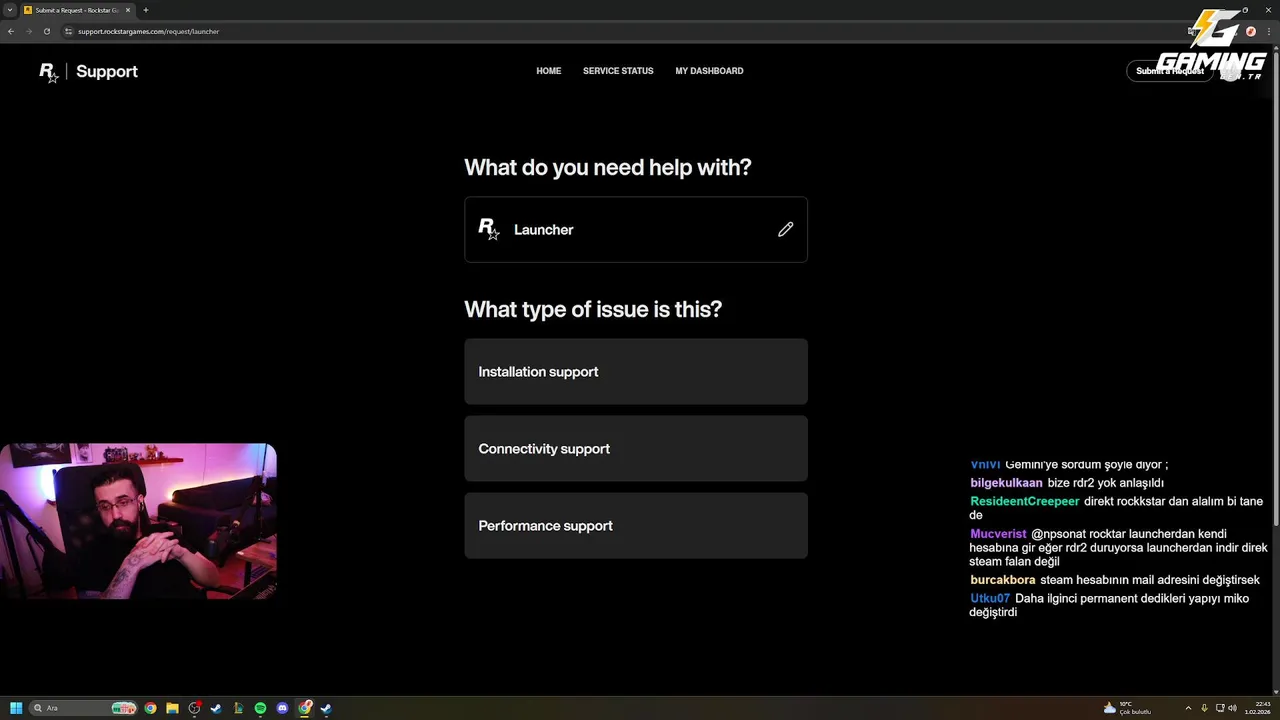Image resolution: width=1280 pixels, height=720 pixels.
Task: Open a new browser tab with plus icon
Action: coord(146,10)
